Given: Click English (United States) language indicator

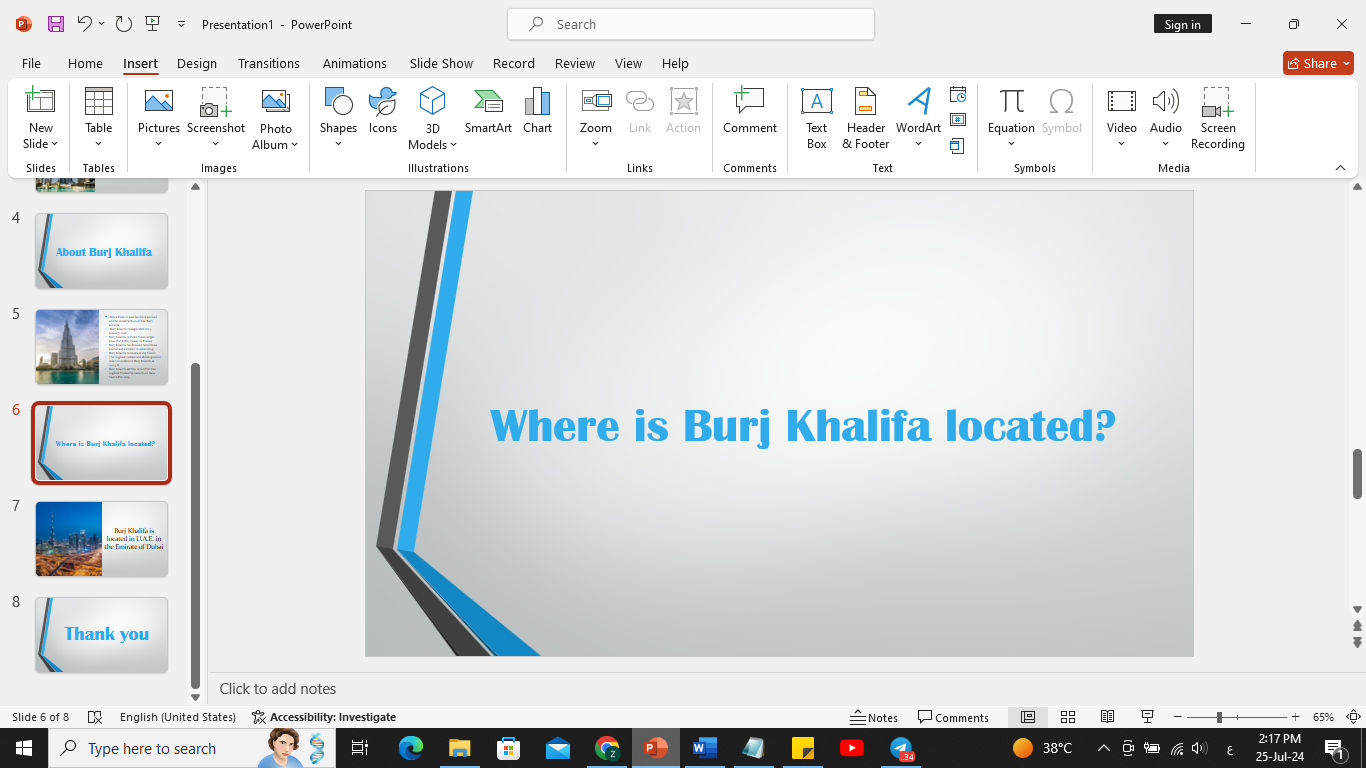Looking at the screenshot, I should pyautogui.click(x=178, y=717).
